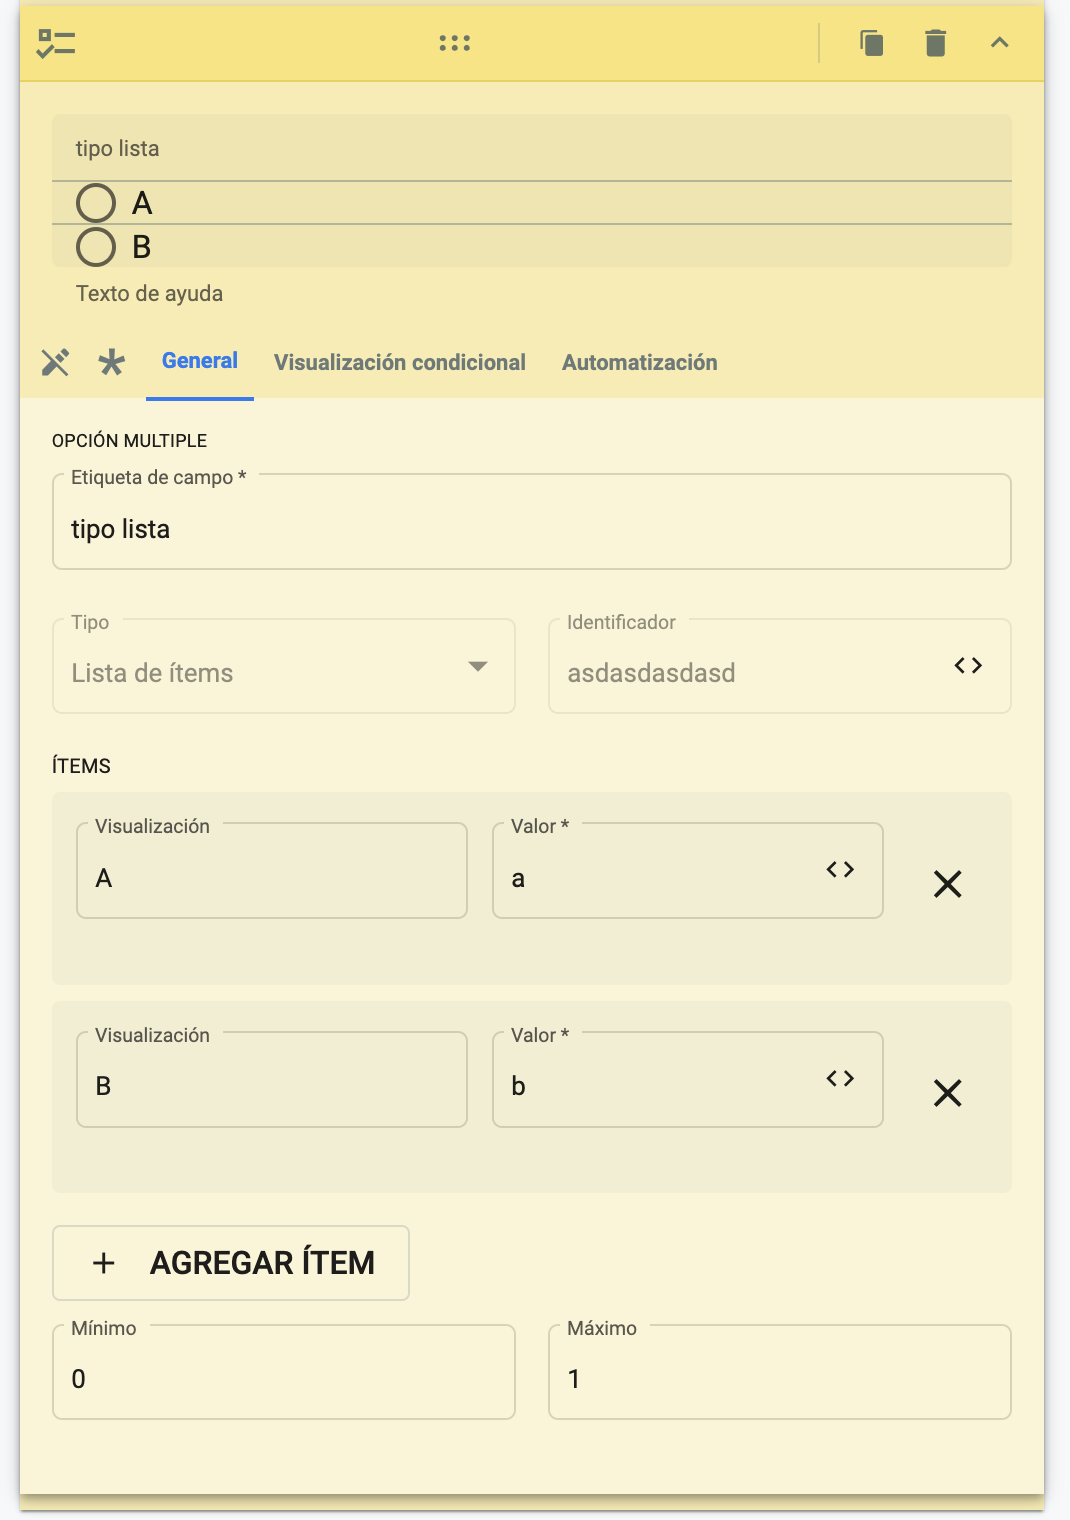This screenshot has width=1070, height=1520.
Task: Click the code brackets icon next to Identificador
Action: tap(967, 665)
